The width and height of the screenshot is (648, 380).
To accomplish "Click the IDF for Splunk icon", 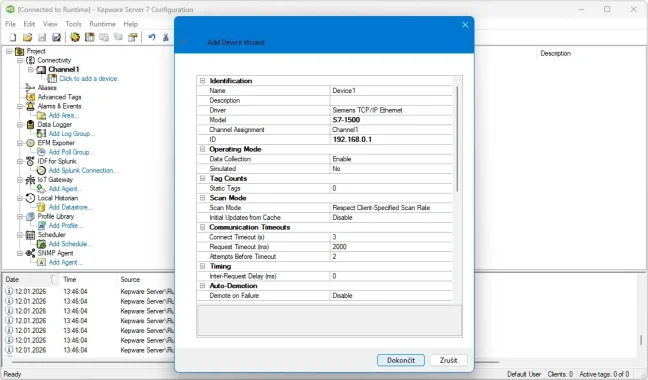I will (30, 161).
